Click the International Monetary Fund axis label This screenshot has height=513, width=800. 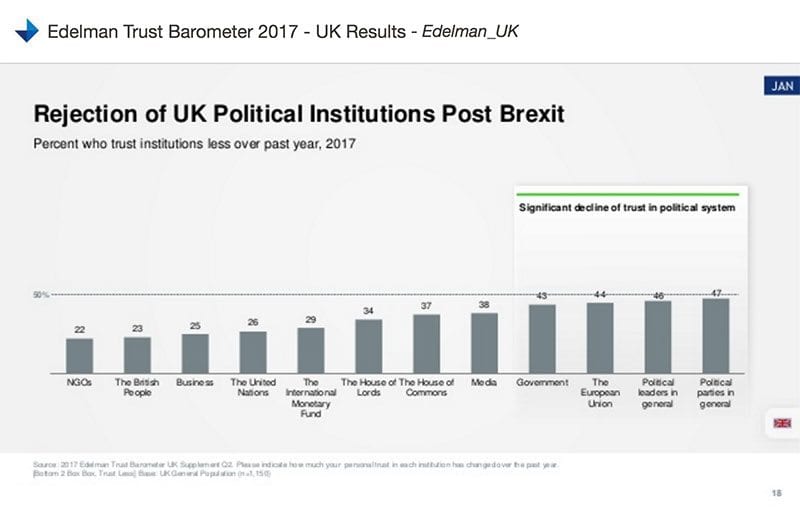(x=311, y=398)
